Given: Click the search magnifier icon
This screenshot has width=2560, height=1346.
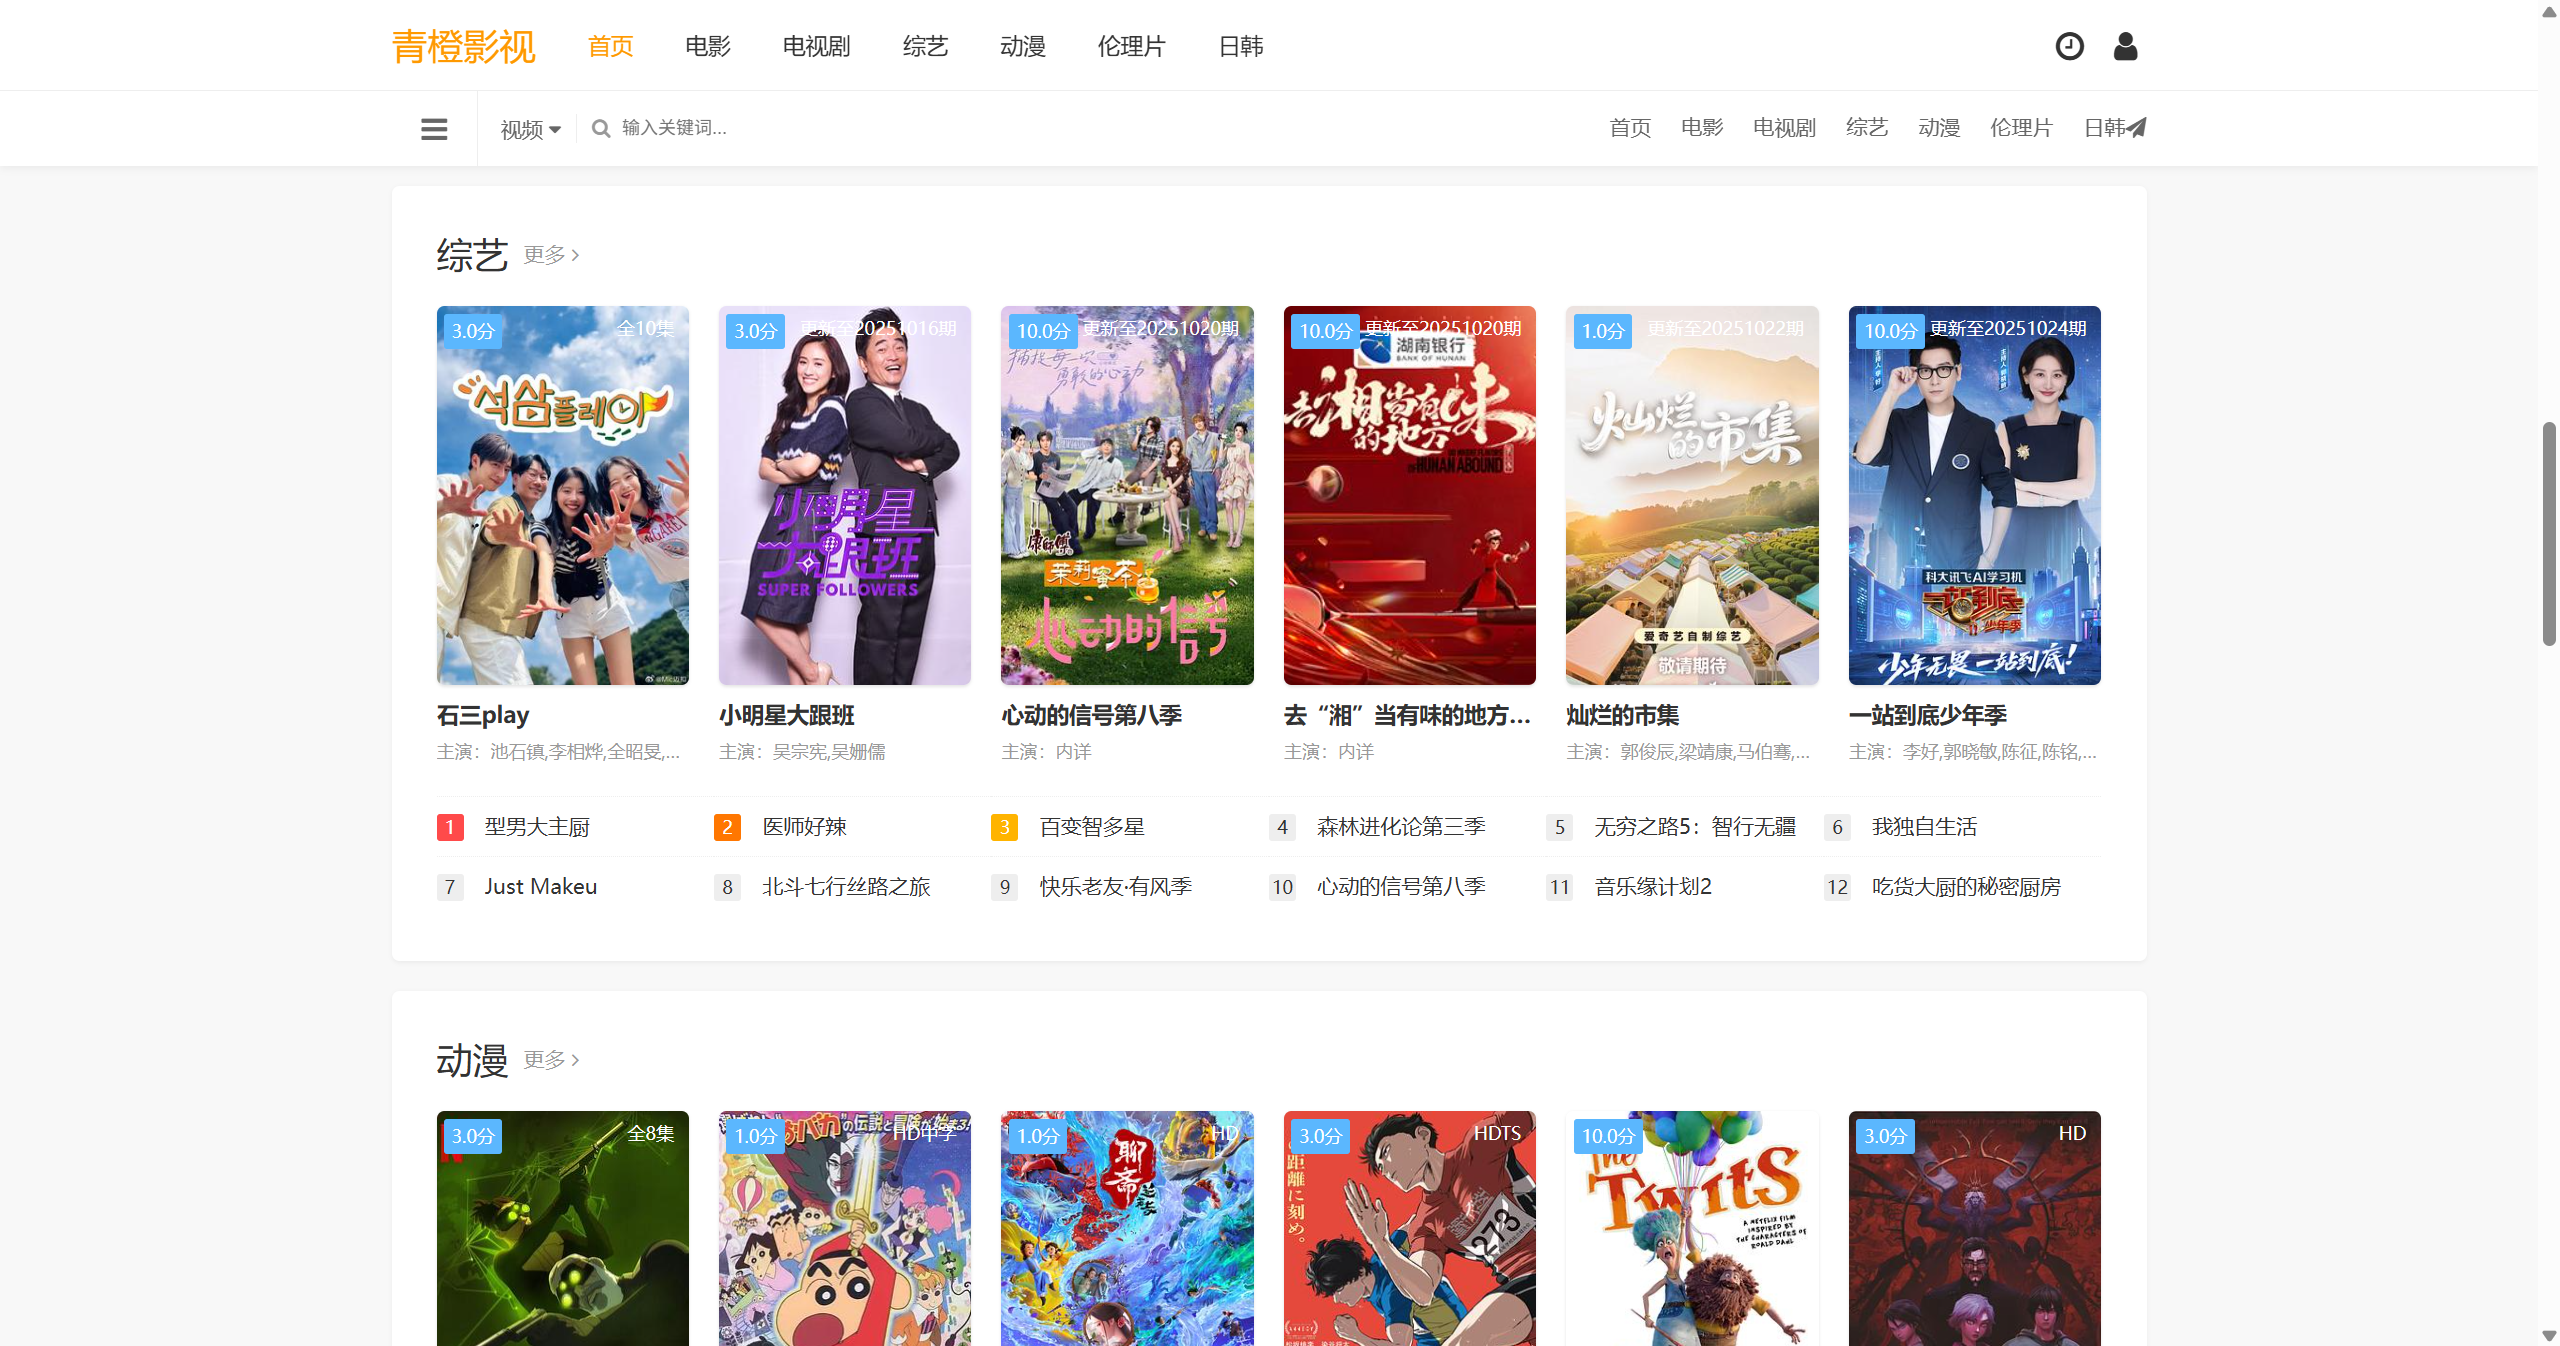Looking at the screenshot, I should point(601,128).
